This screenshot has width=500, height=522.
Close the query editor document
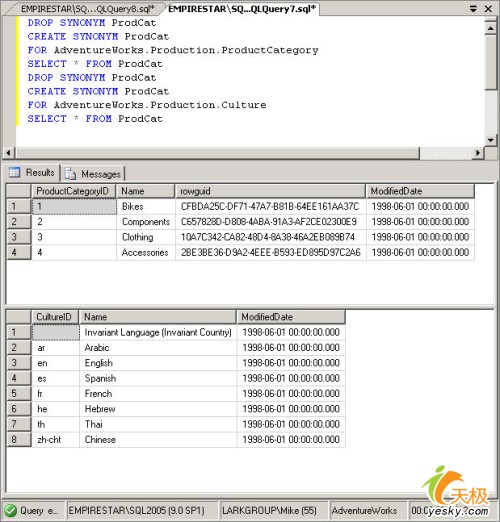488,9
